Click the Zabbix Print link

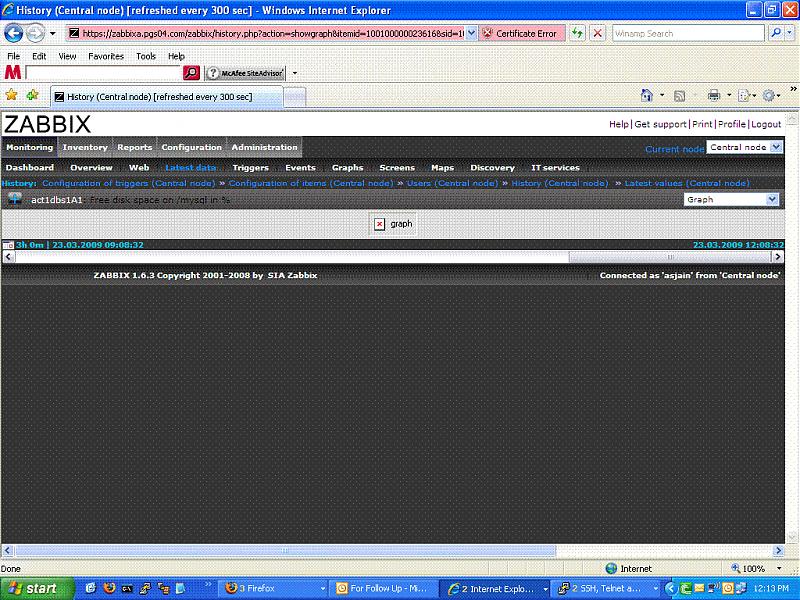pos(702,124)
